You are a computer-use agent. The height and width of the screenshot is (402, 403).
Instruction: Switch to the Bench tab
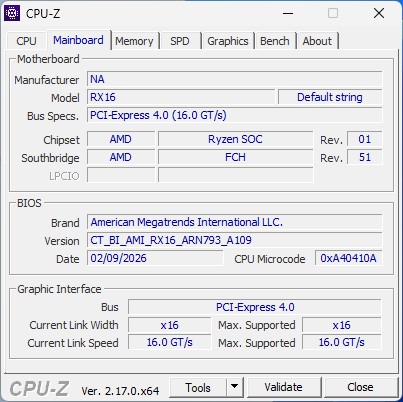[275, 41]
